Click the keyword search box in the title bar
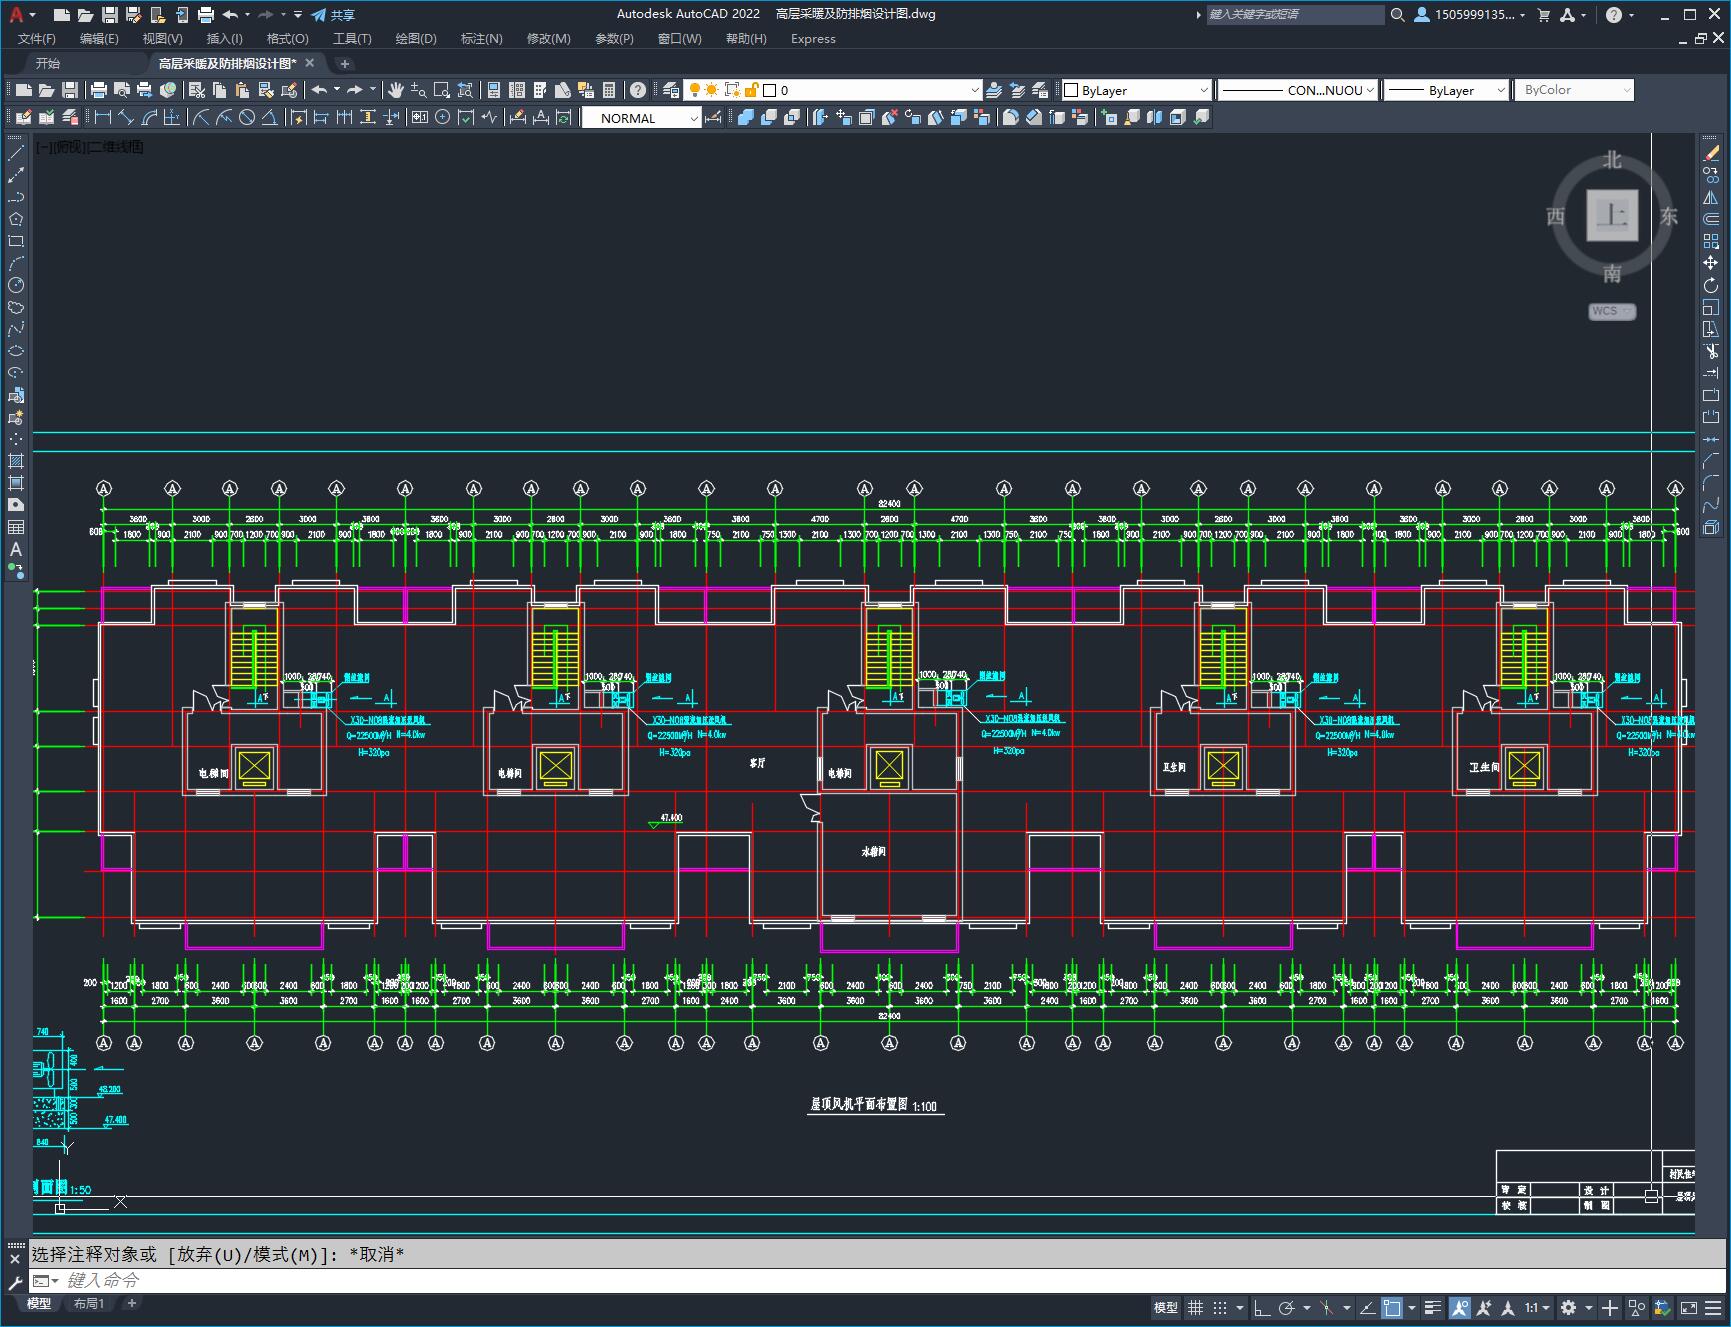Screen dimensions: 1731x1327 pyautogui.click(x=1294, y=14)
